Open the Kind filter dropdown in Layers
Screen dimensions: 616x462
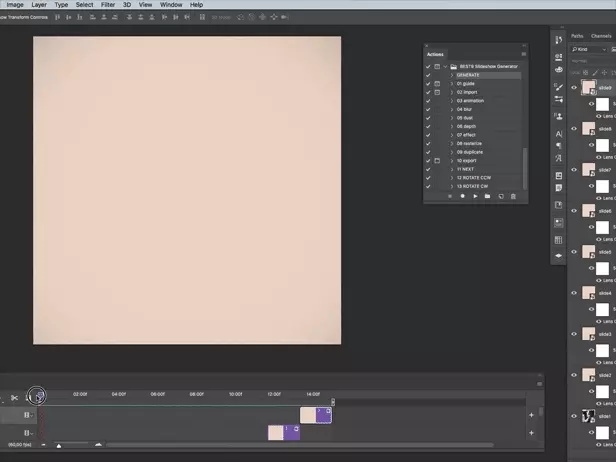[588, 49]
